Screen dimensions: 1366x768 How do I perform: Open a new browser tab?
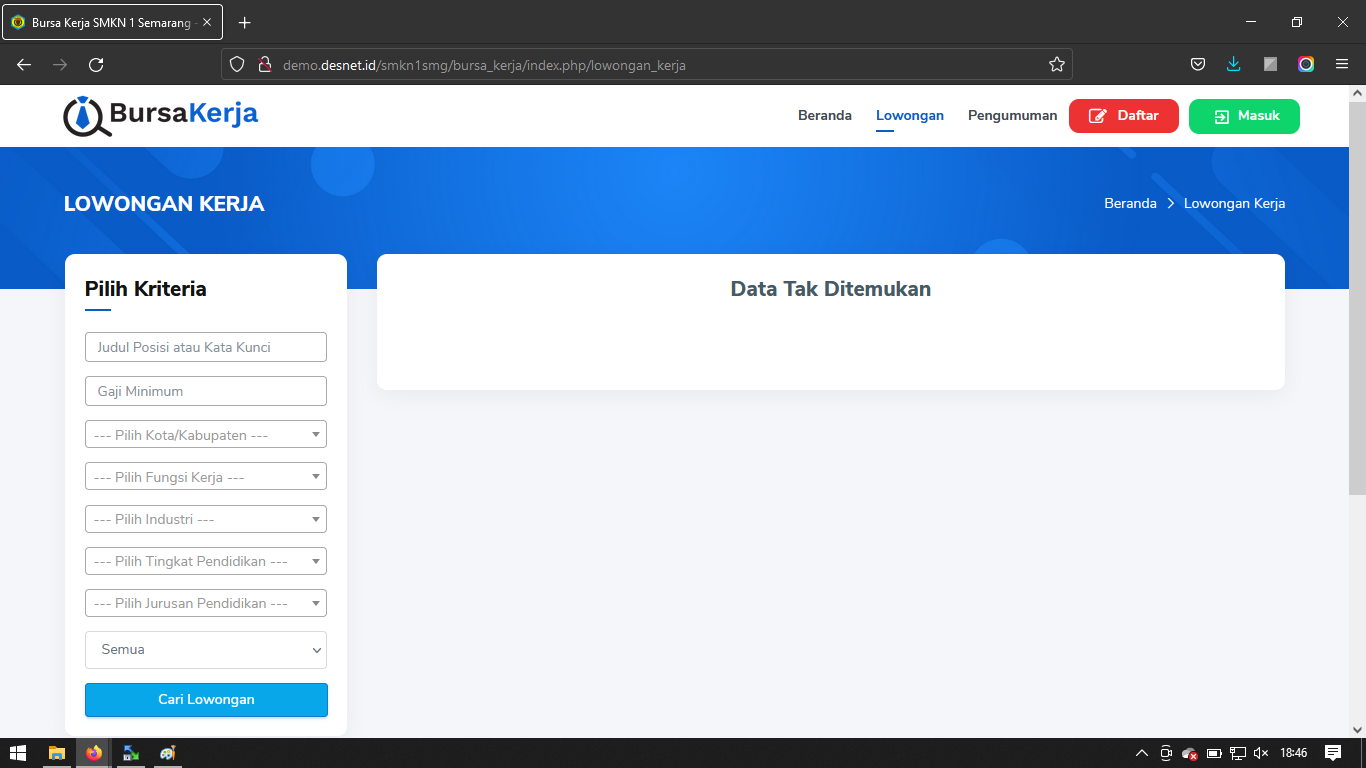tap(245, 22)
